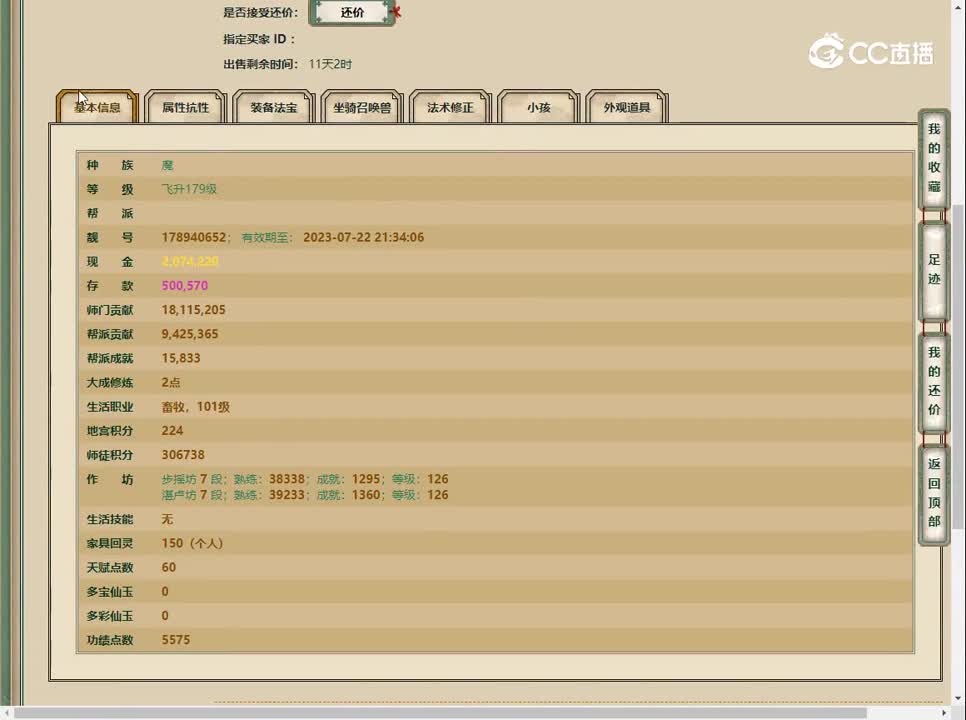View the 外观道具 tab
This screenshot has width=966, height=720.
tap(627, 107)
